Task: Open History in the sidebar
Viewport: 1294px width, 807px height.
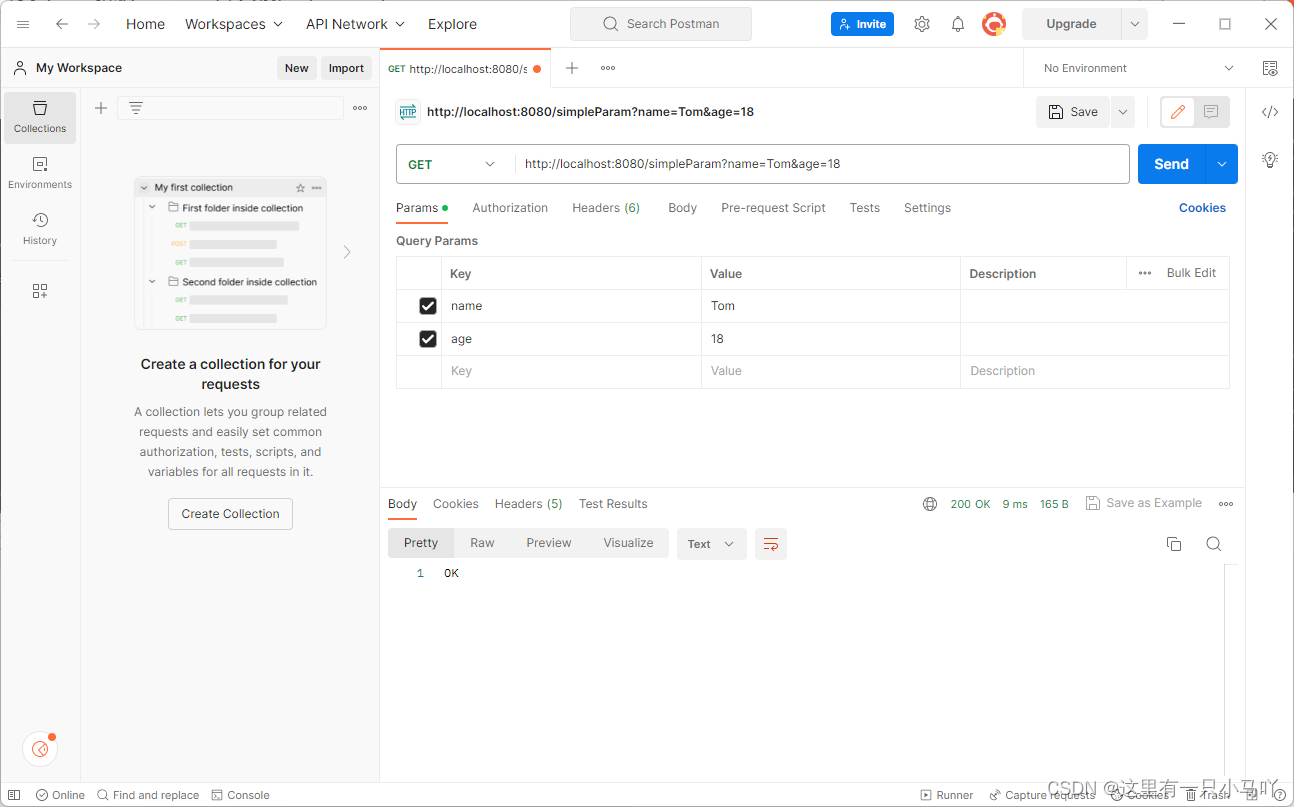Action: (40, 229)
